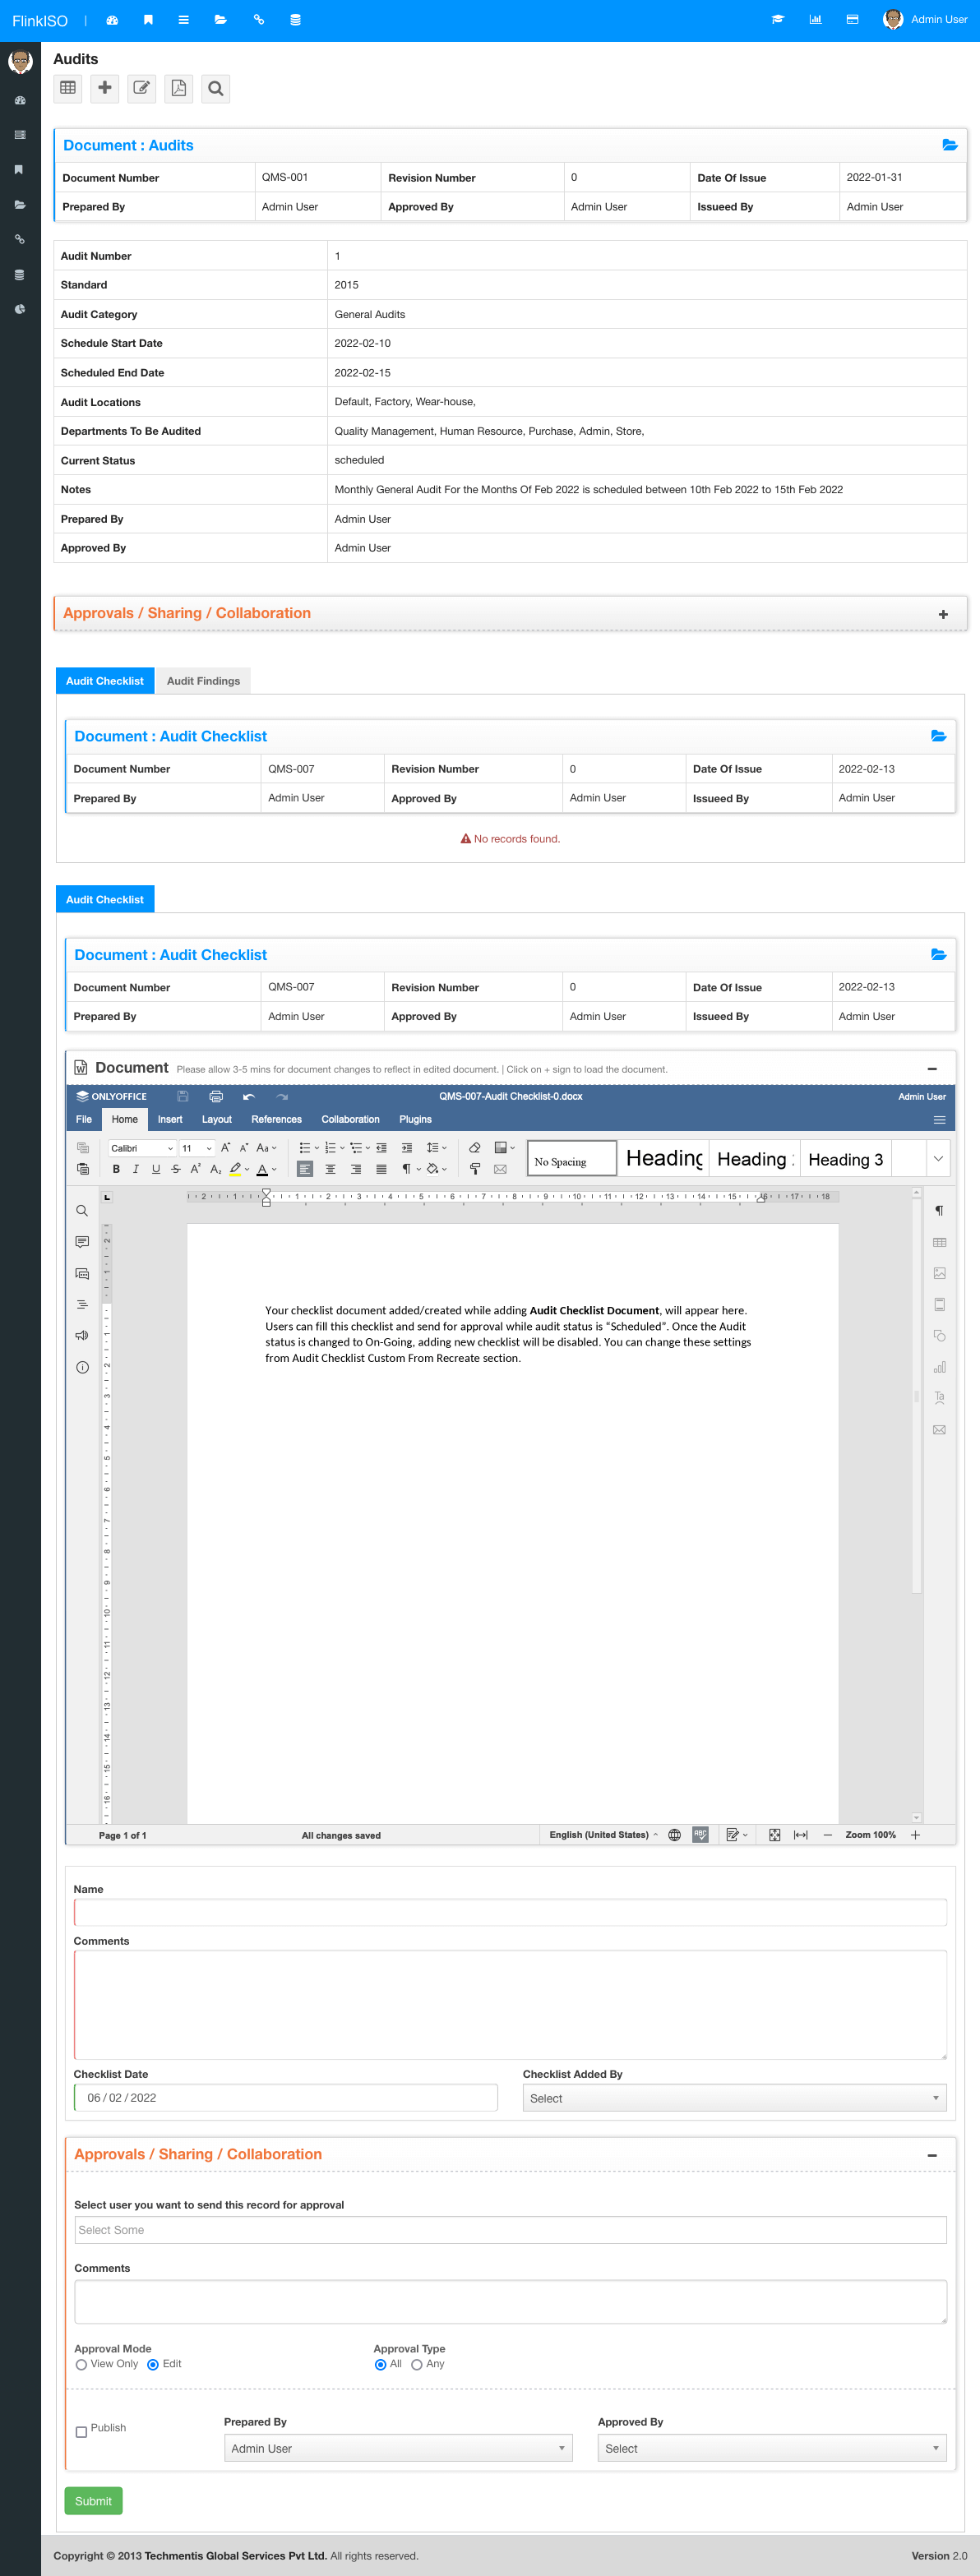Screen dimensions: 980x2576
Task: Open the folder icon in Document : Audits header
Action: coord(949,145)
